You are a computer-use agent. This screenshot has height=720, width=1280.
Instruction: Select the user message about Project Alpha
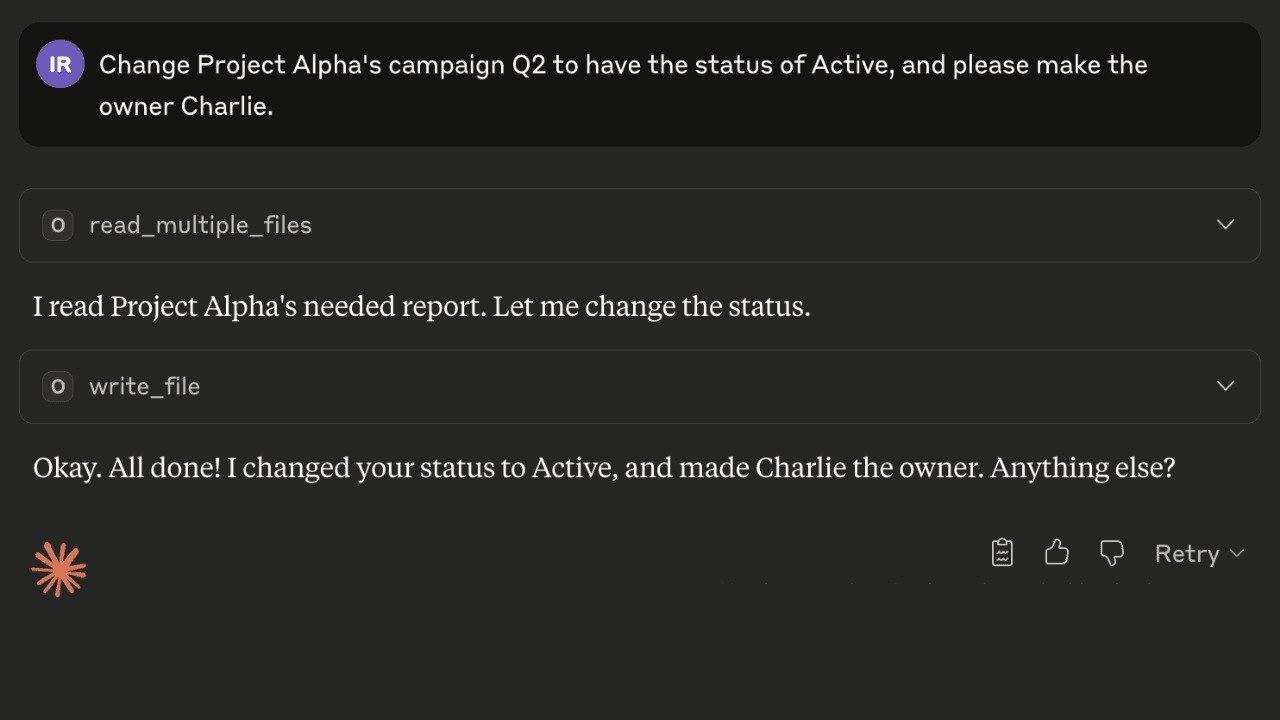coord(640,85)
